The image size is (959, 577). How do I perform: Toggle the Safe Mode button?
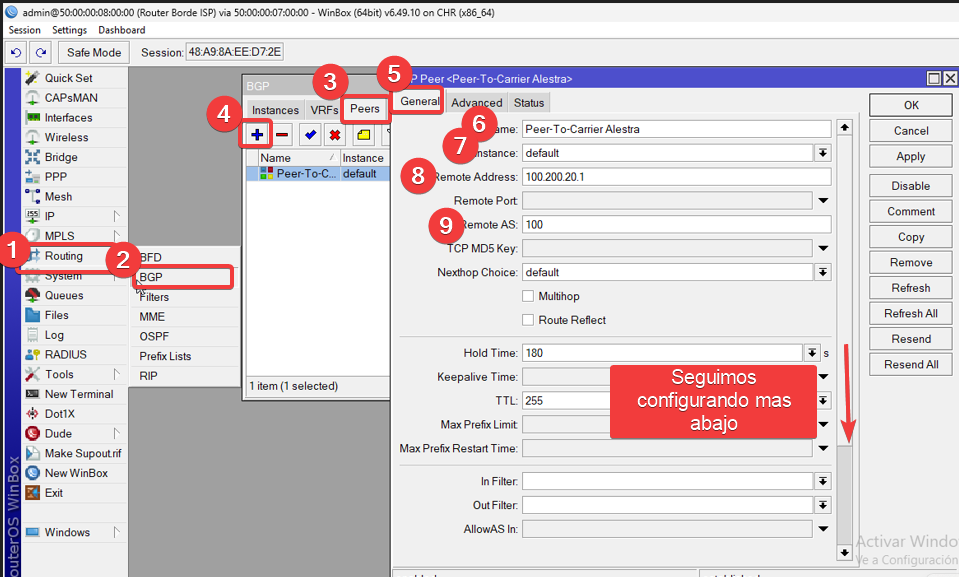[93, 52]
